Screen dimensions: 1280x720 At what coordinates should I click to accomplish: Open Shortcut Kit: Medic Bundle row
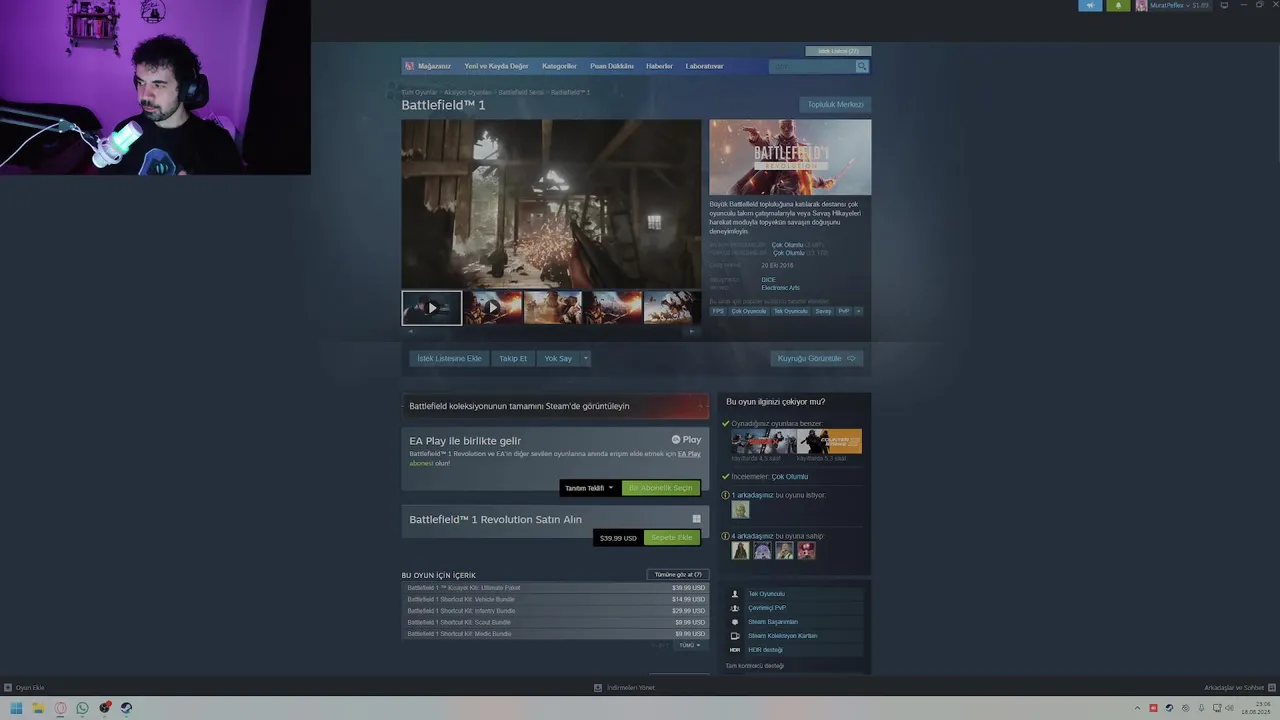[x=555, y=634]
